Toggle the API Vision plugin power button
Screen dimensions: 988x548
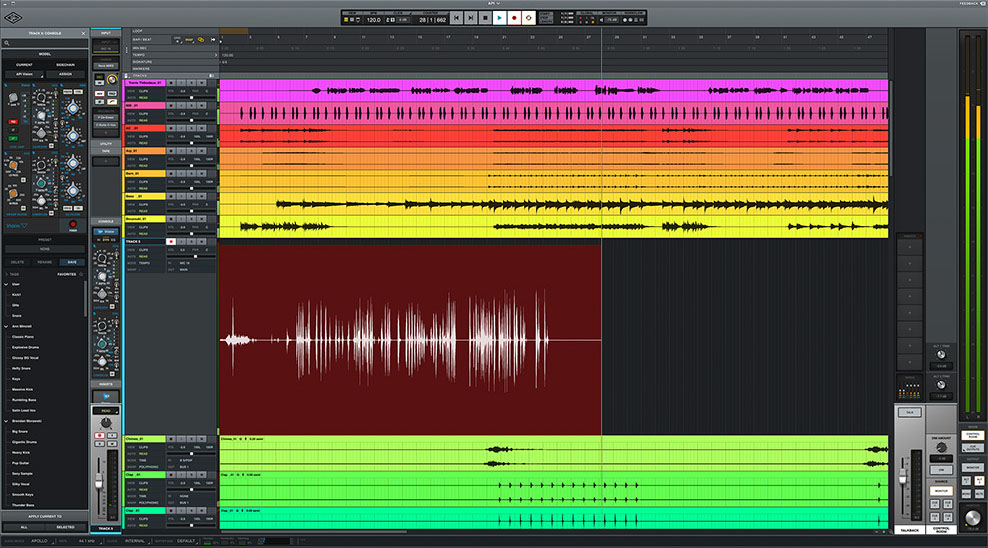[x=72, y=224]
